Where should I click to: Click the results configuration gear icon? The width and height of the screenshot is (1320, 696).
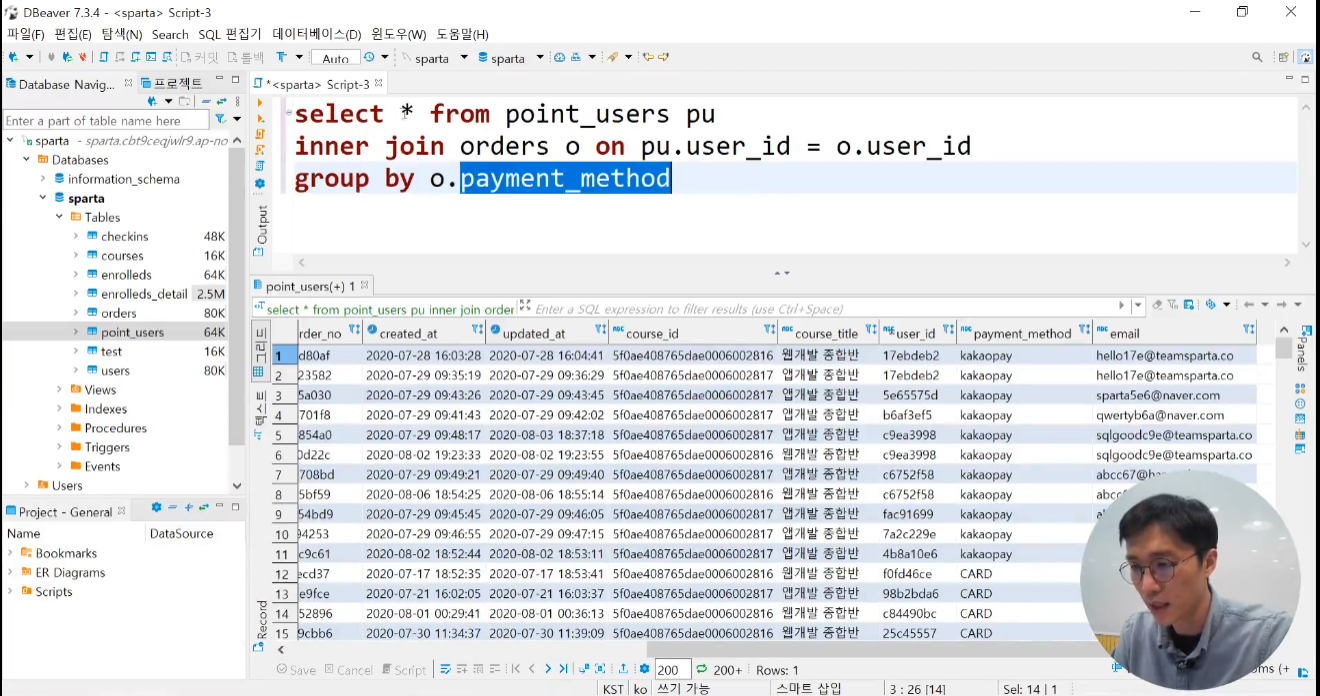645,669
